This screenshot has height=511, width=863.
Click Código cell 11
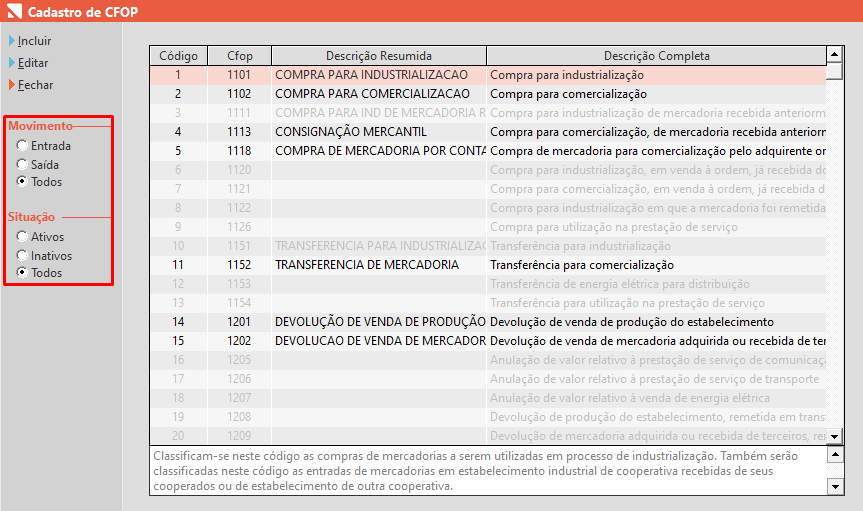[178, 265]
